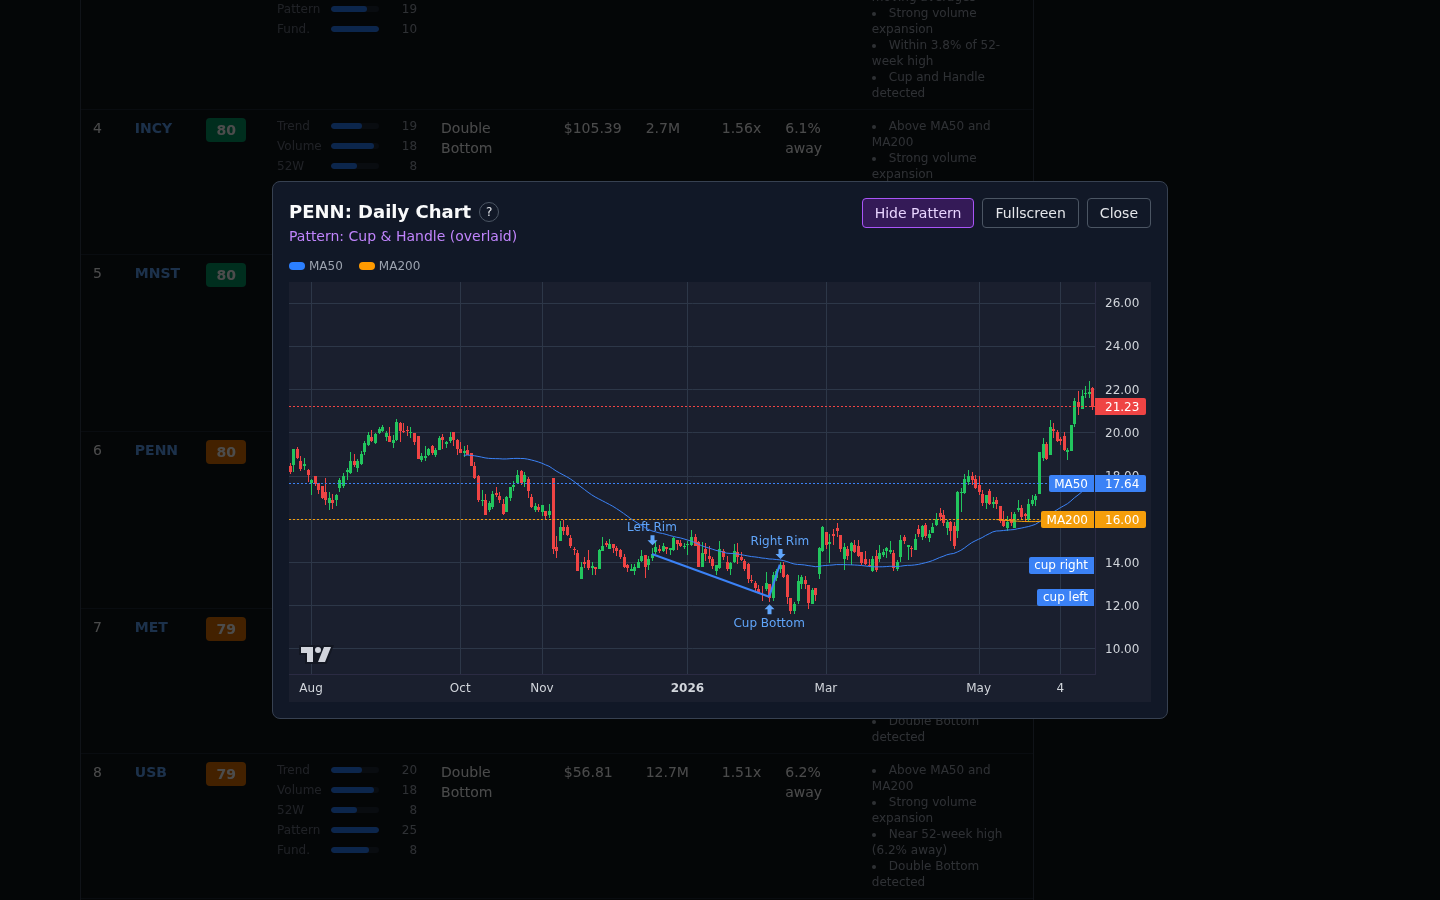Click the 2026 date axis label
The width and height of the screenshot is (1440, 900).
coord(687,688)
